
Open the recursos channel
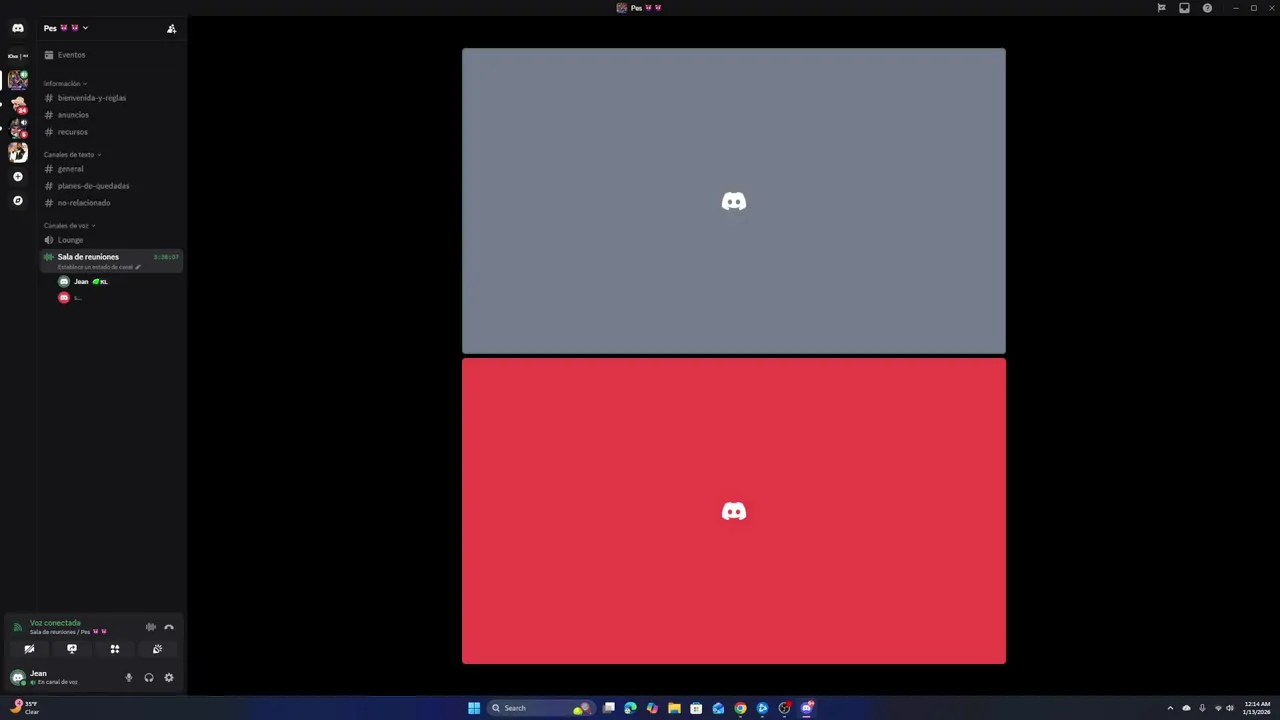(111, 132)
